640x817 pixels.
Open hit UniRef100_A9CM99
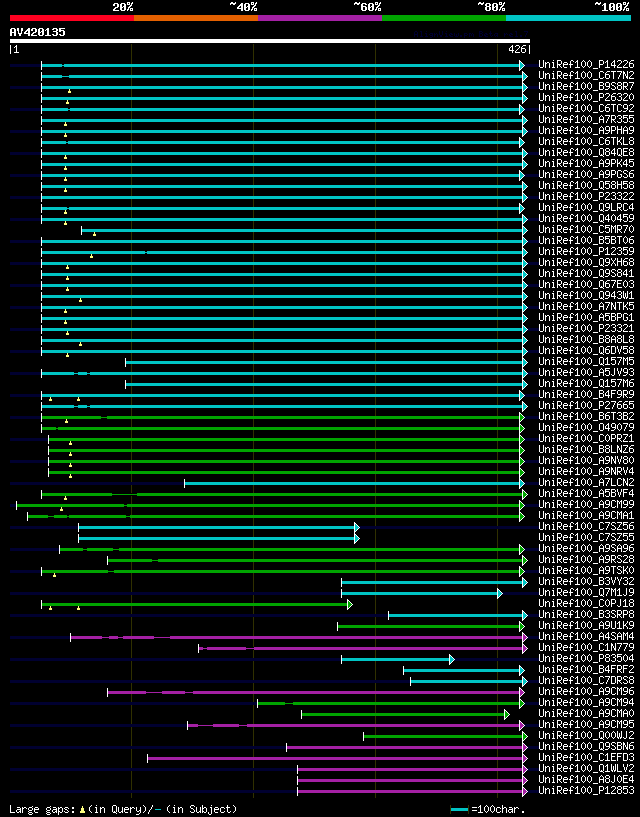click(x=586, y=504)
